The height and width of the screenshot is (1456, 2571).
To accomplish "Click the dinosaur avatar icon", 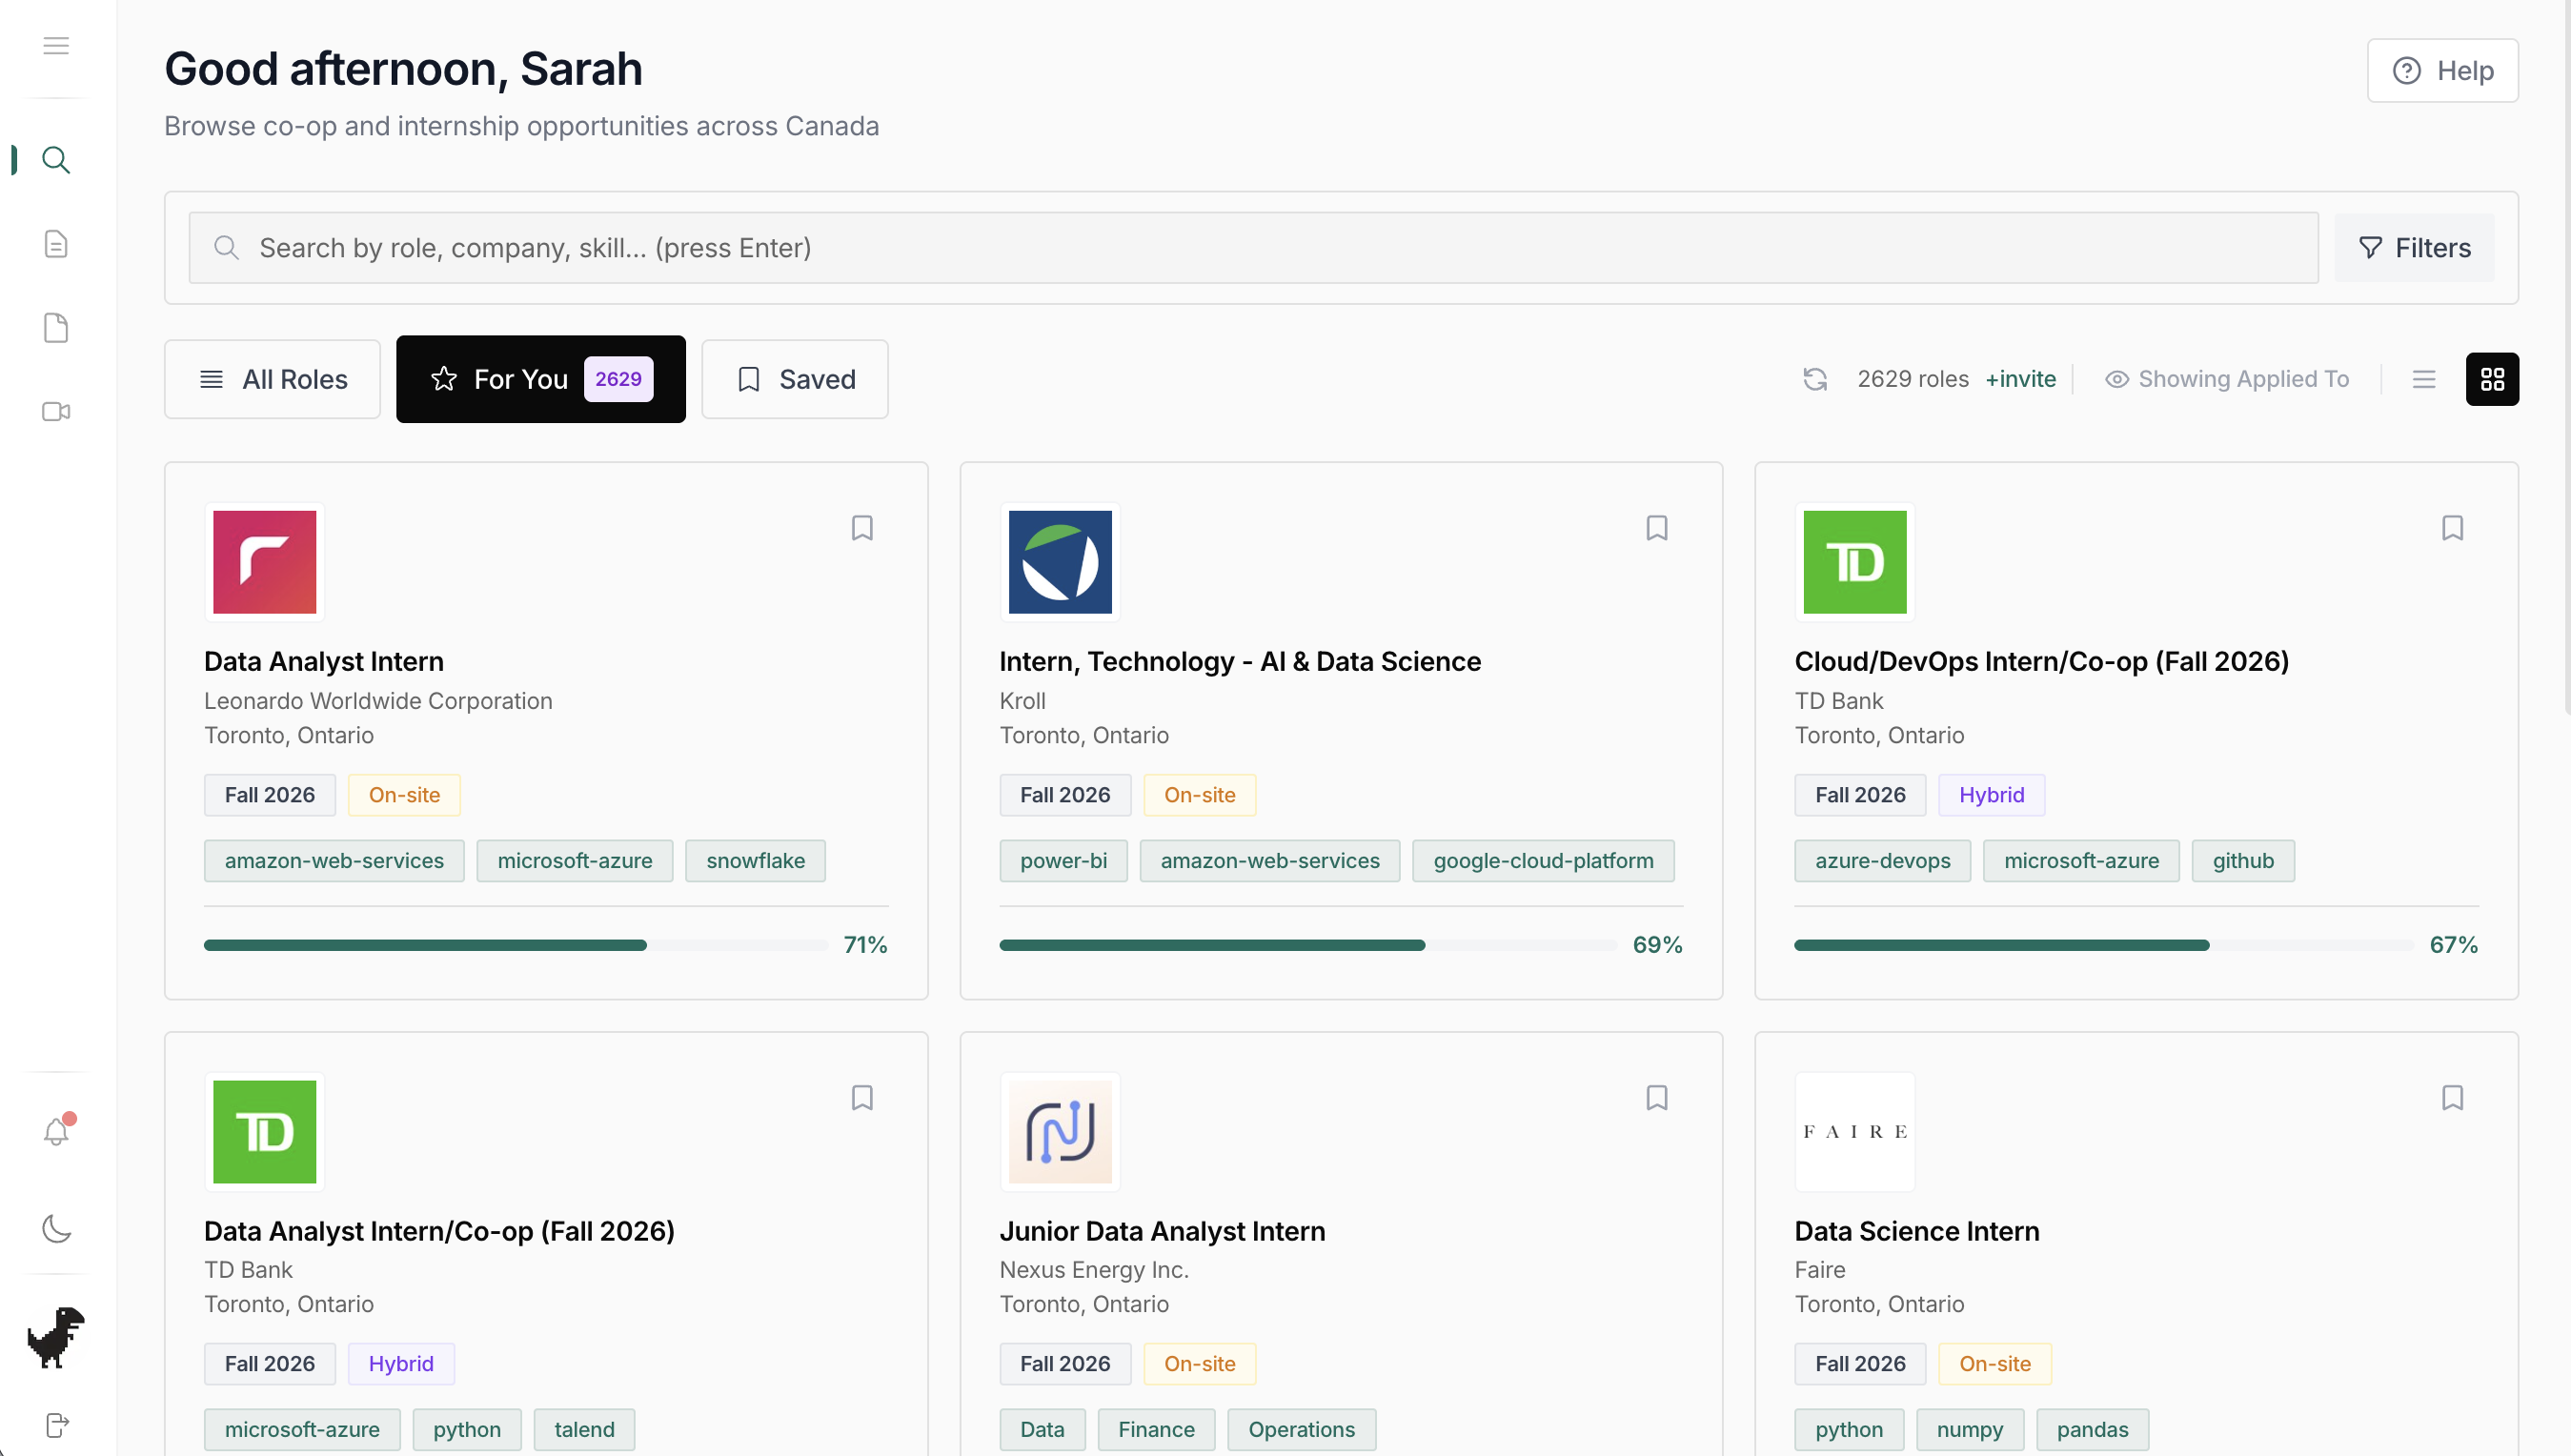I will tap(56, 1336).
